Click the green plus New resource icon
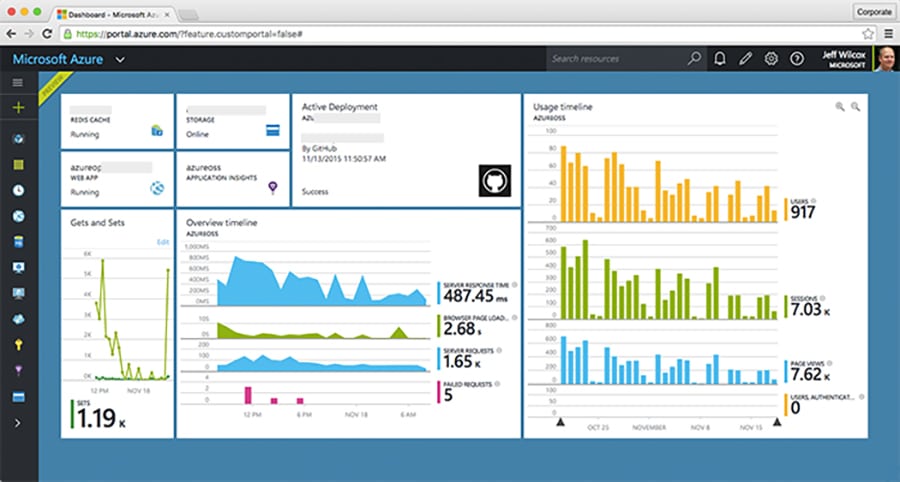The height and width of the screenshot is (482, 900). 18,108
